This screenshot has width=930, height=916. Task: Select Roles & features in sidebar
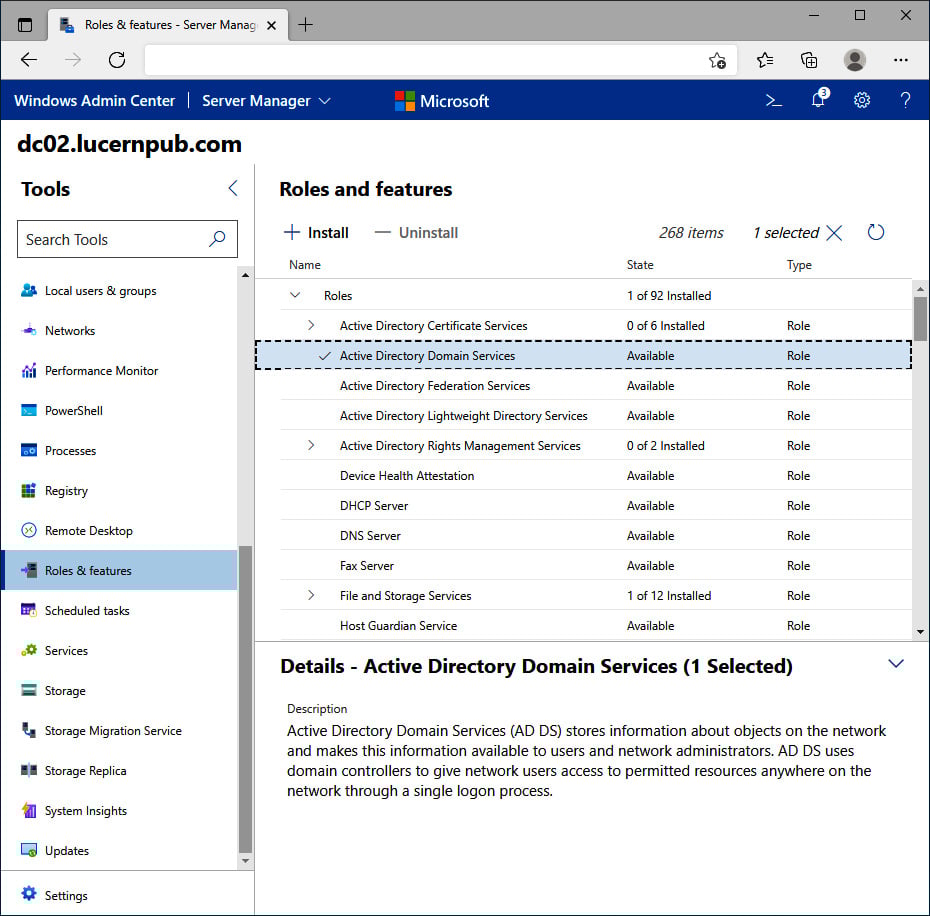[120, 570]
